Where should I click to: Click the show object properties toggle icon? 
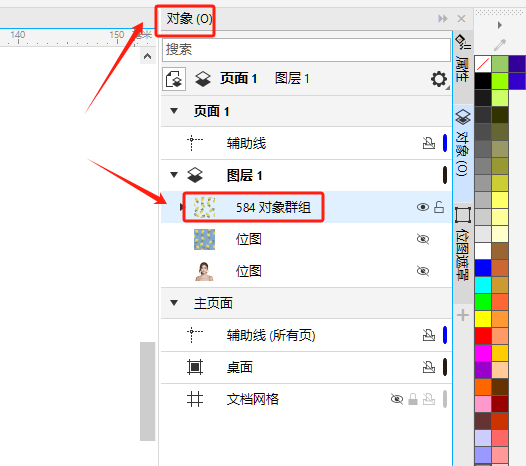(174, 79)
